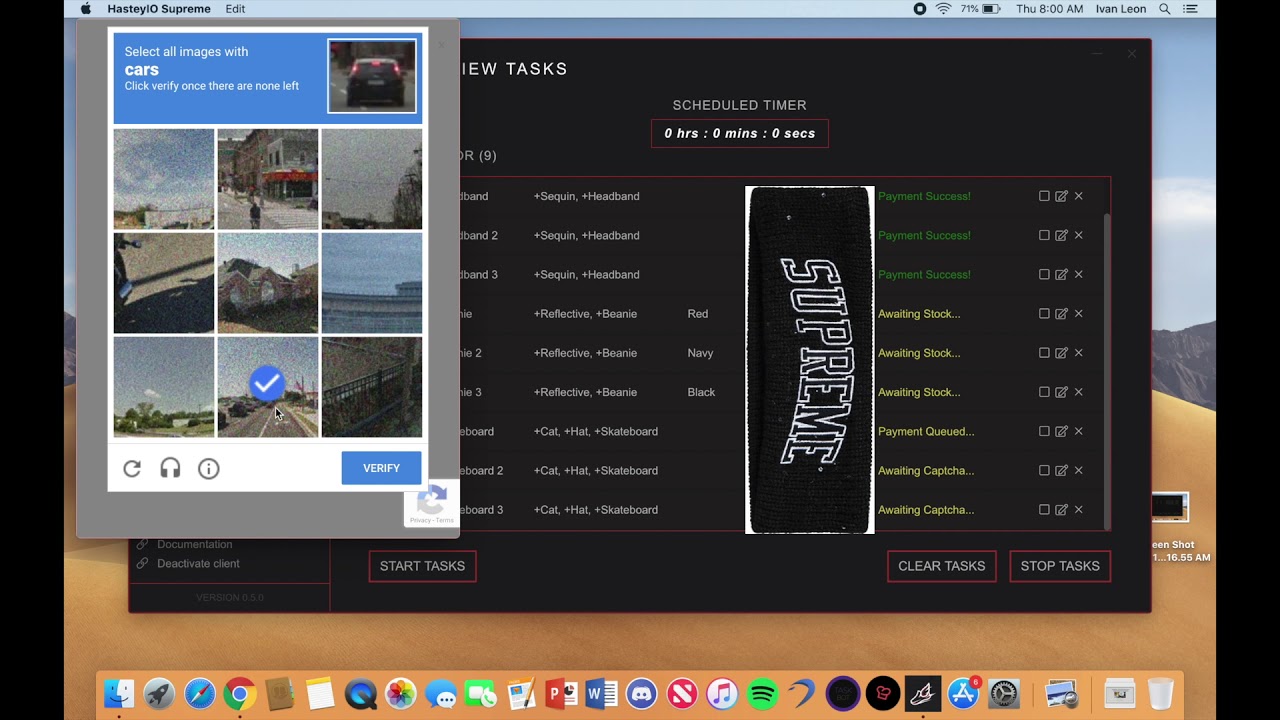The width and height of the screenshot is (1280, 720).
Task: Open the HasteyIO Supreme app menu
Action: pyautogui.click(x=159, y=9)
